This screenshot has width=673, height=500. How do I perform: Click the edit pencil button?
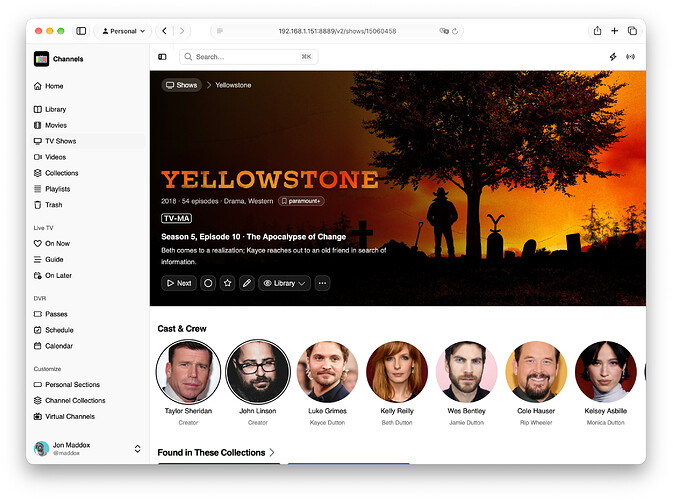click(247, 283)
